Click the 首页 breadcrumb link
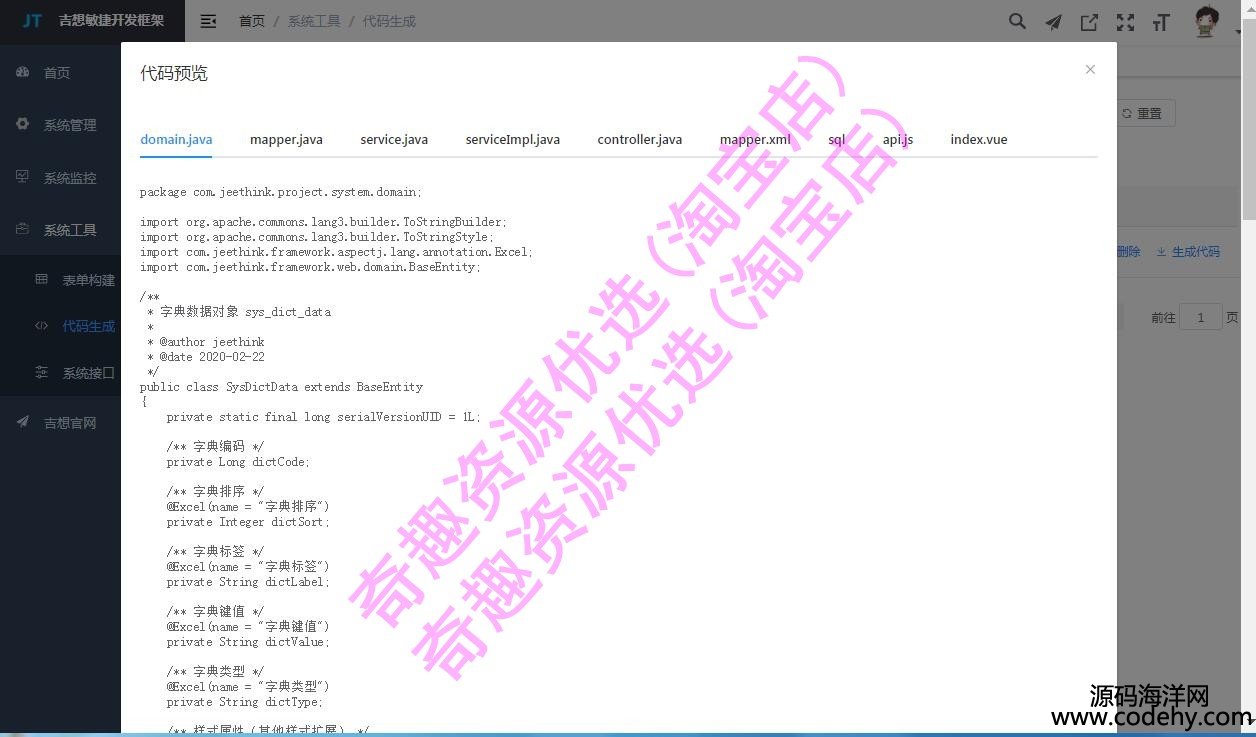Screen dimensions: 1256x737 pyautogui.click(x=252, y=21)
